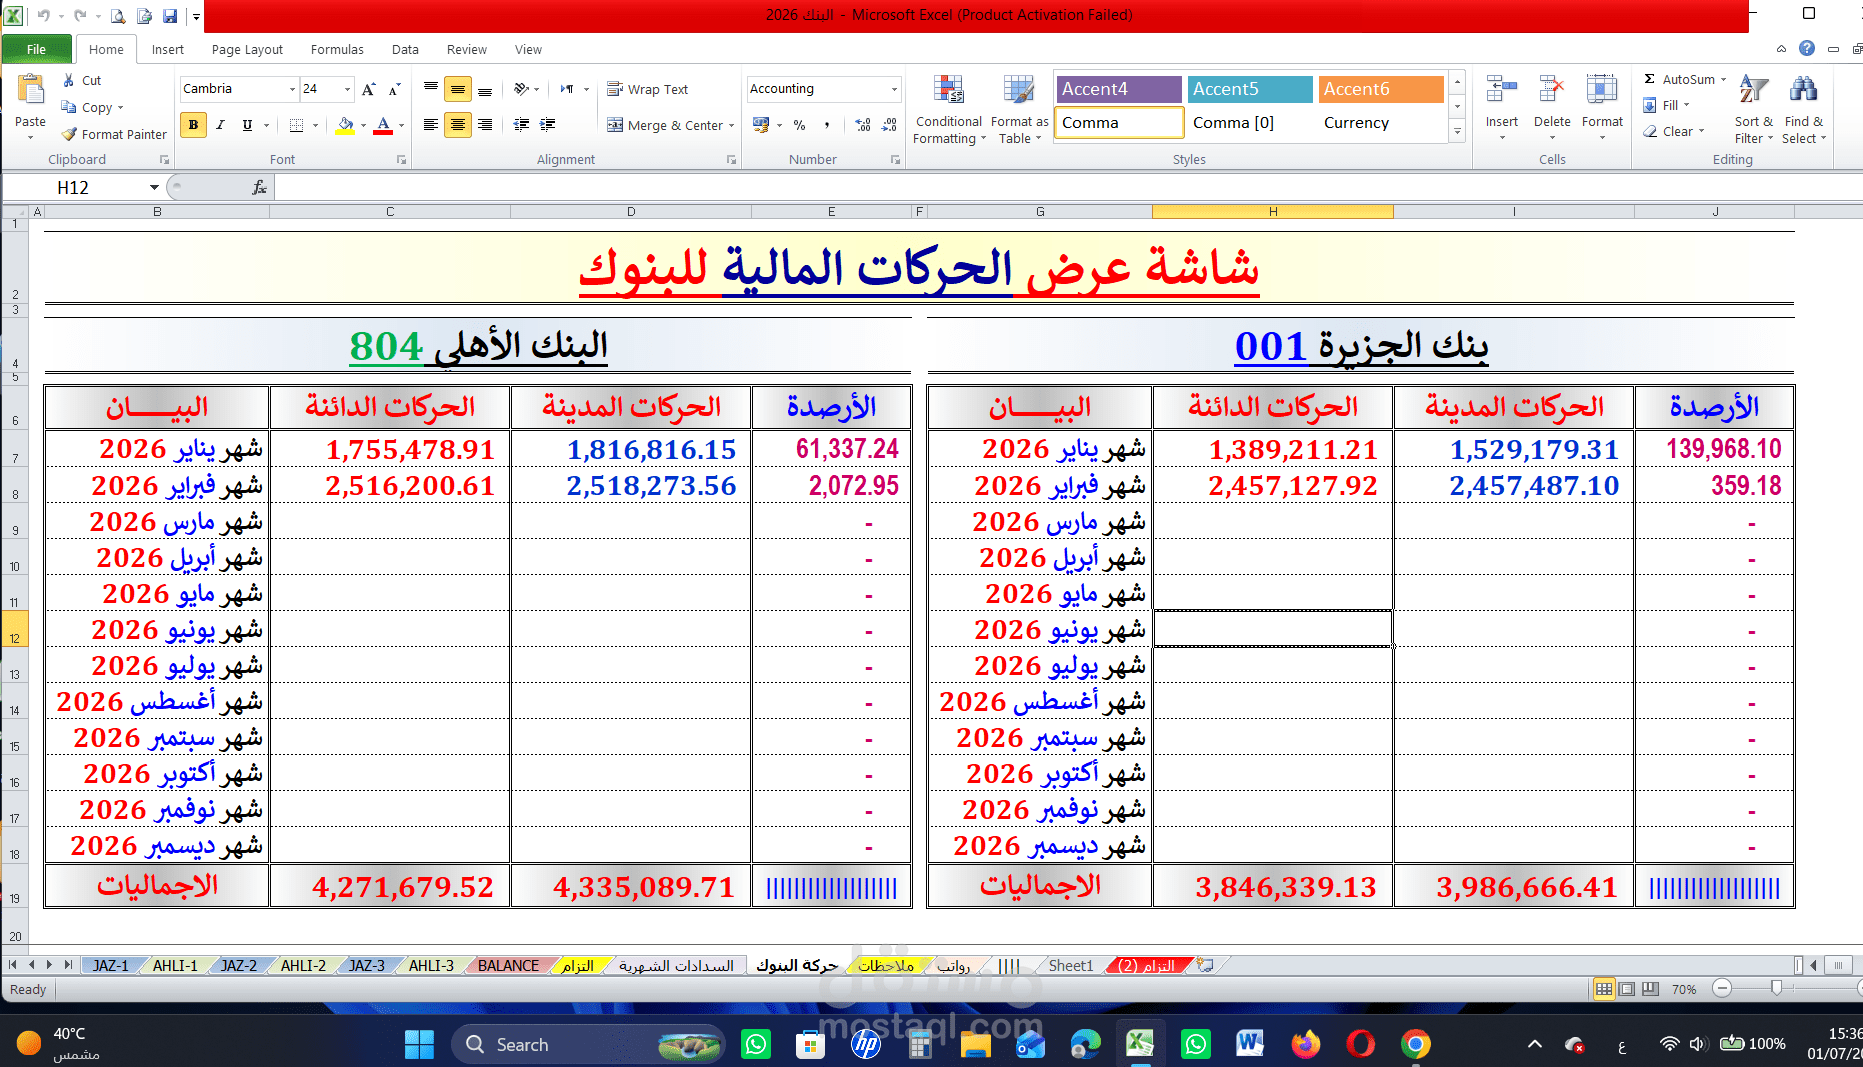Click the Excel Help question mark icon
This screenshot has width=1863, height=1067.
pyautogui.click(x=1807, y=48)
